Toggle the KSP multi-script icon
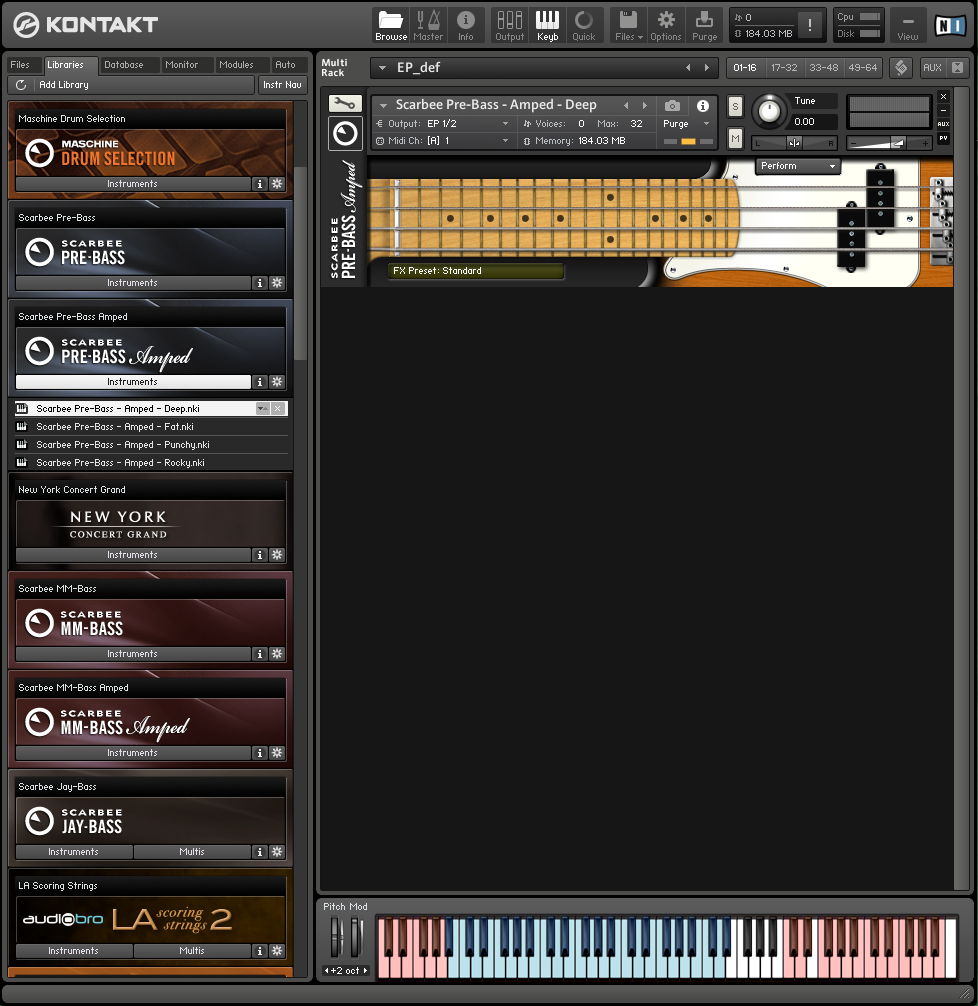Viewport: 978px width, 1006px height. [x=901, y=67]
